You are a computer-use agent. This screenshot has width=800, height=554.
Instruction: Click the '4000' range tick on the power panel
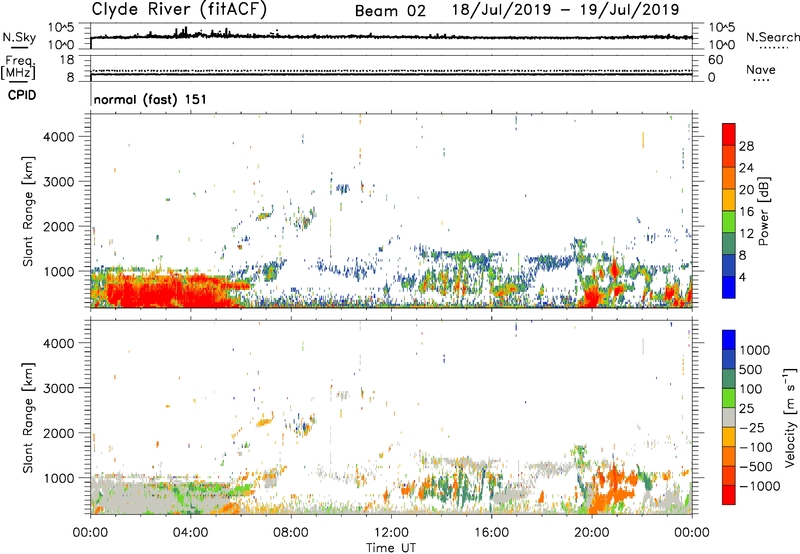59,137
